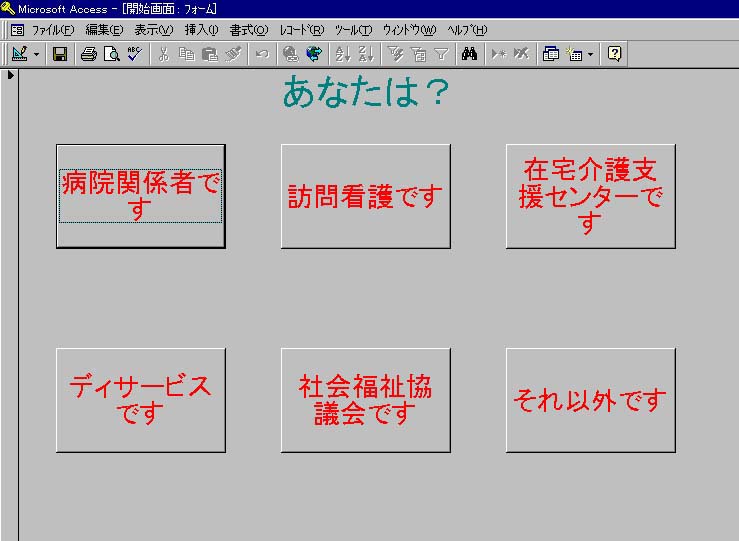Insert a hyperlink with globe-link icon
This screenshot has height=541, width=739.
(x=290, y=54)
